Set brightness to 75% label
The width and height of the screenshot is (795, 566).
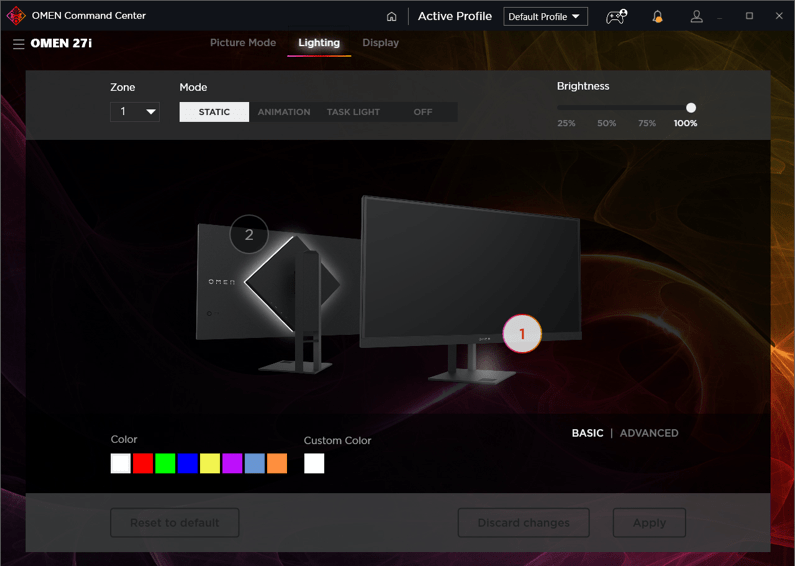coord(647,123)
